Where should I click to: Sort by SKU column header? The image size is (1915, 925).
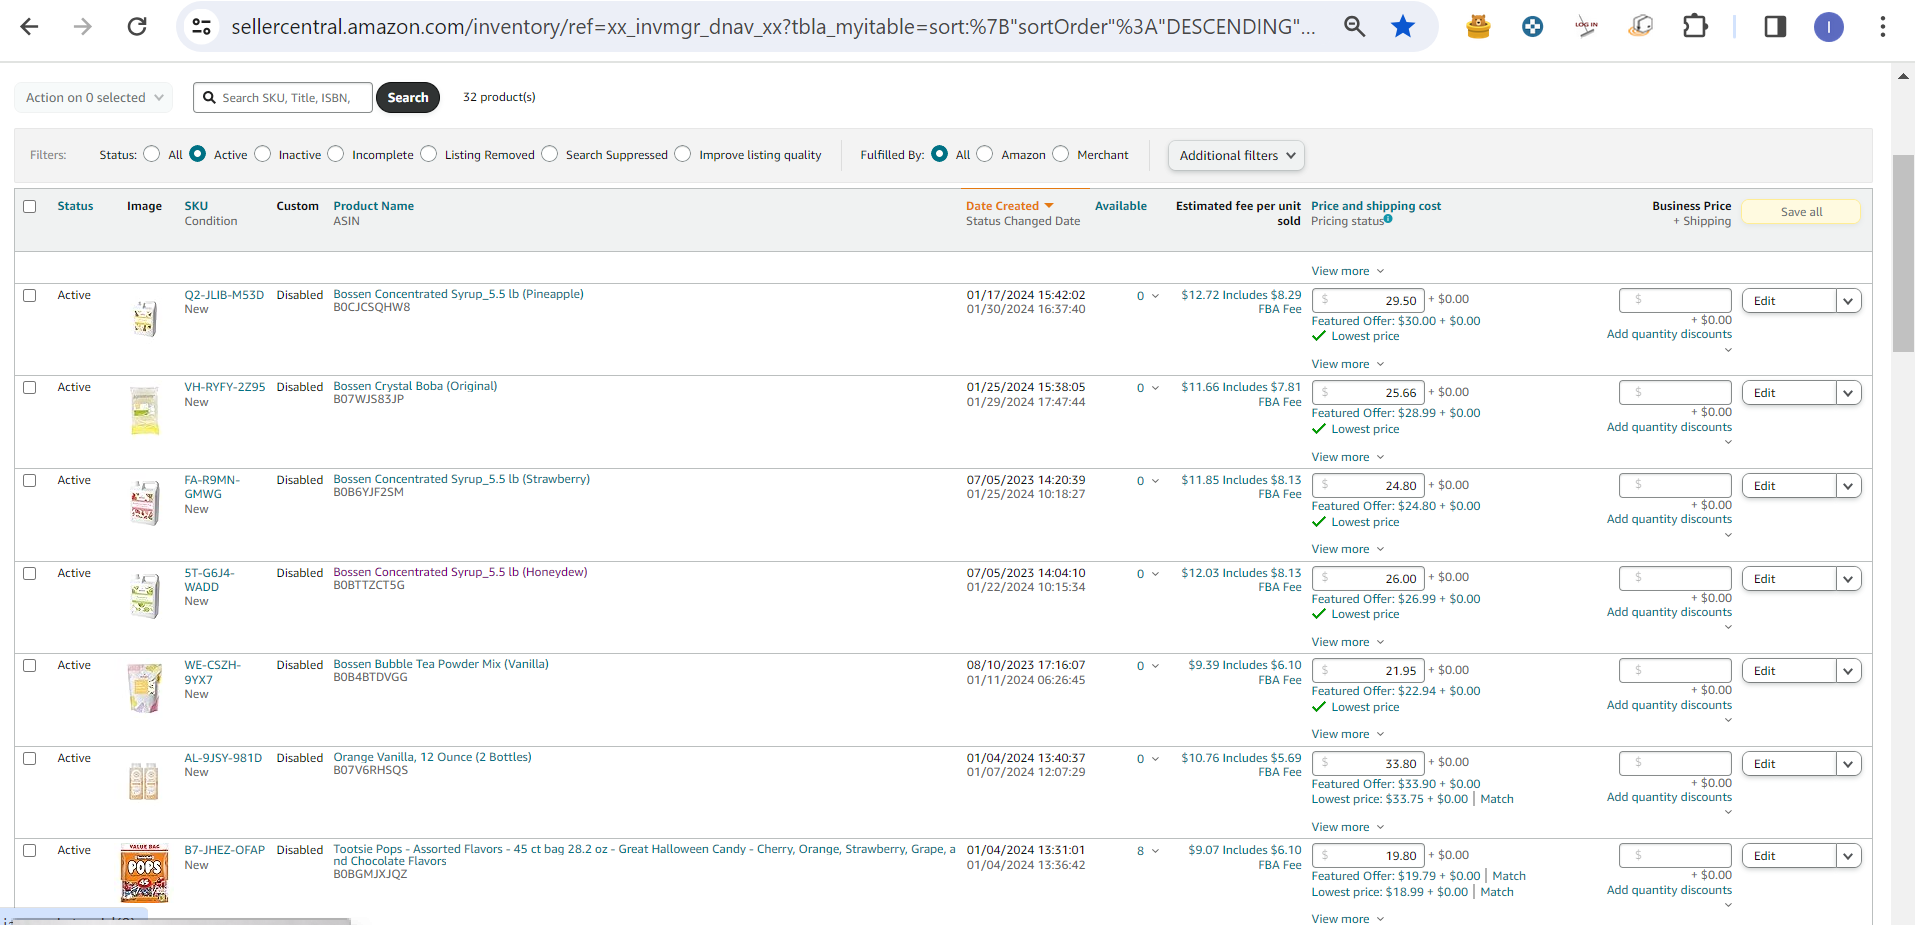tap(196, 206)
